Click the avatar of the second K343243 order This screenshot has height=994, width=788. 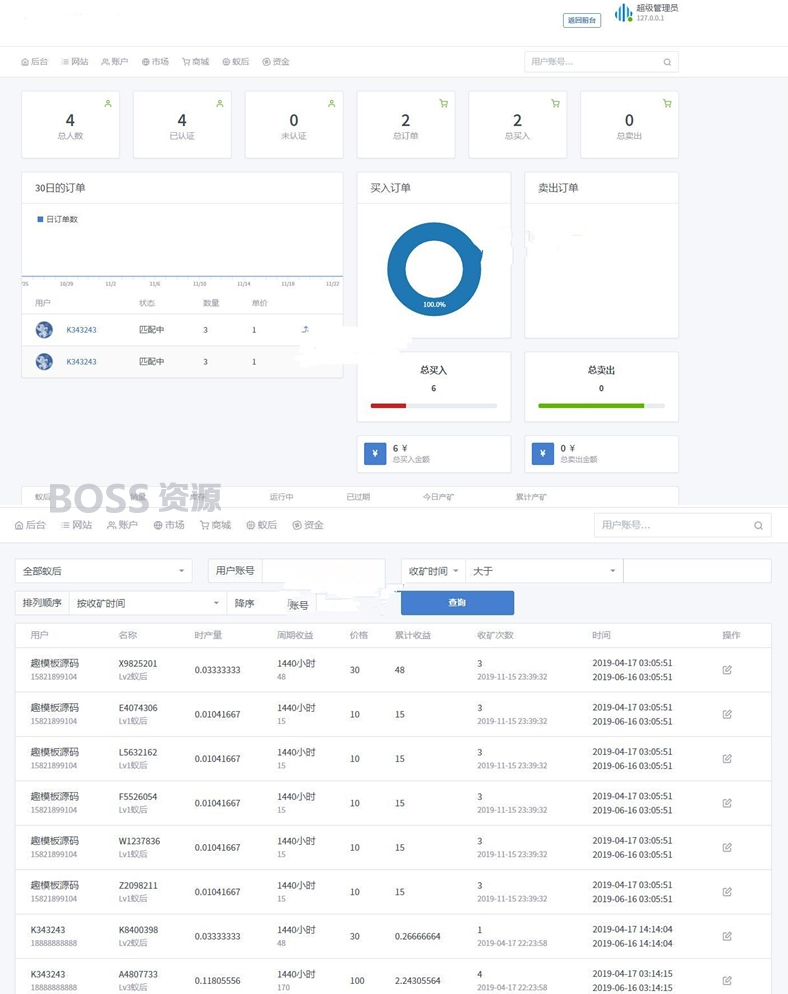pos(44,361)
